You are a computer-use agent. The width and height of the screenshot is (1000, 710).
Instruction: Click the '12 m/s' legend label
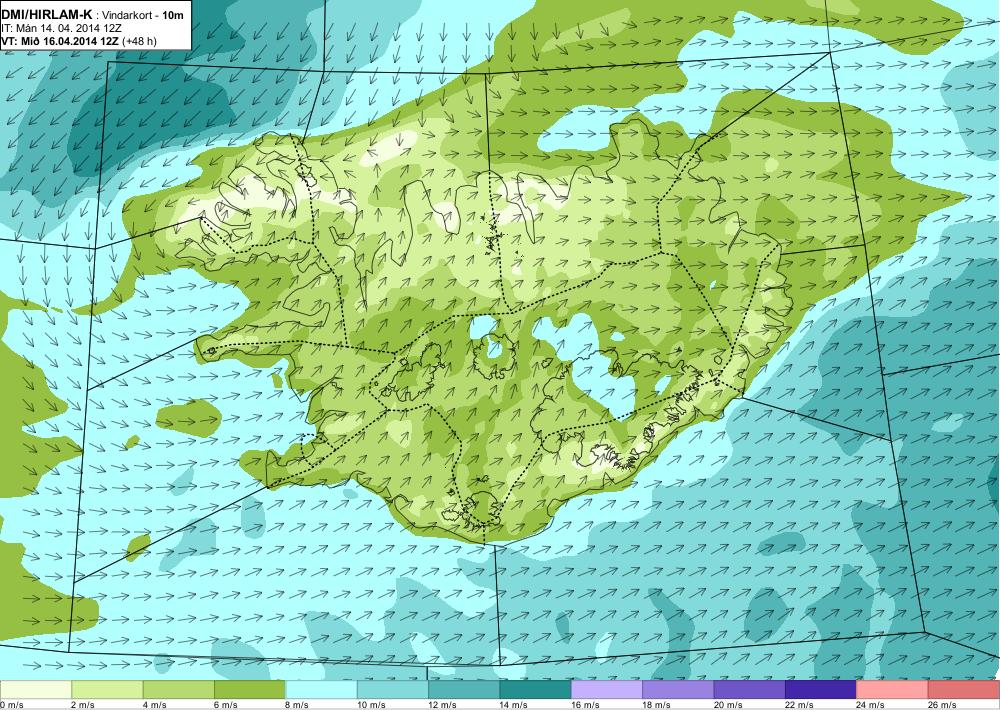click(x=443, y=705)
